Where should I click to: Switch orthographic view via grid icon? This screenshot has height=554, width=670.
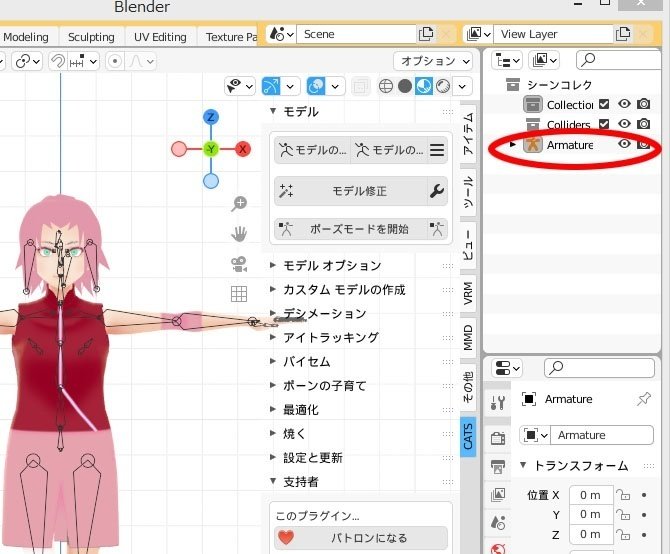pyautogui.click(x=239, y=294)
